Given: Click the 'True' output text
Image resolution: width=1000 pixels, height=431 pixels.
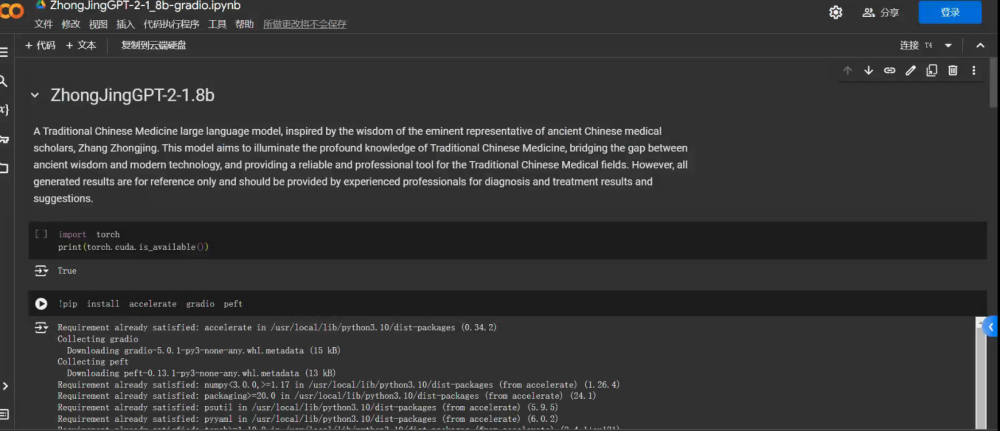Looking at the screenshot, I should (x=67, y=271).
